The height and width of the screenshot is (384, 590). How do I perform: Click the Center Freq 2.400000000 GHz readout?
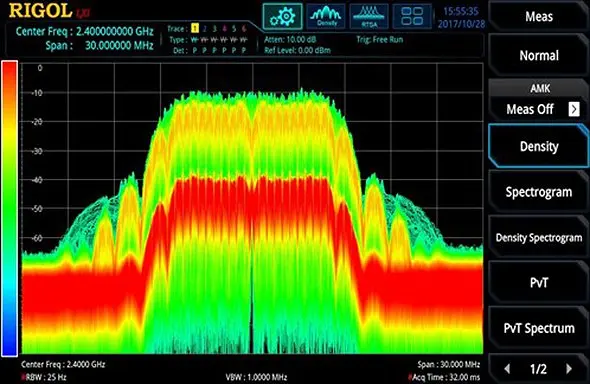point(85,31)
